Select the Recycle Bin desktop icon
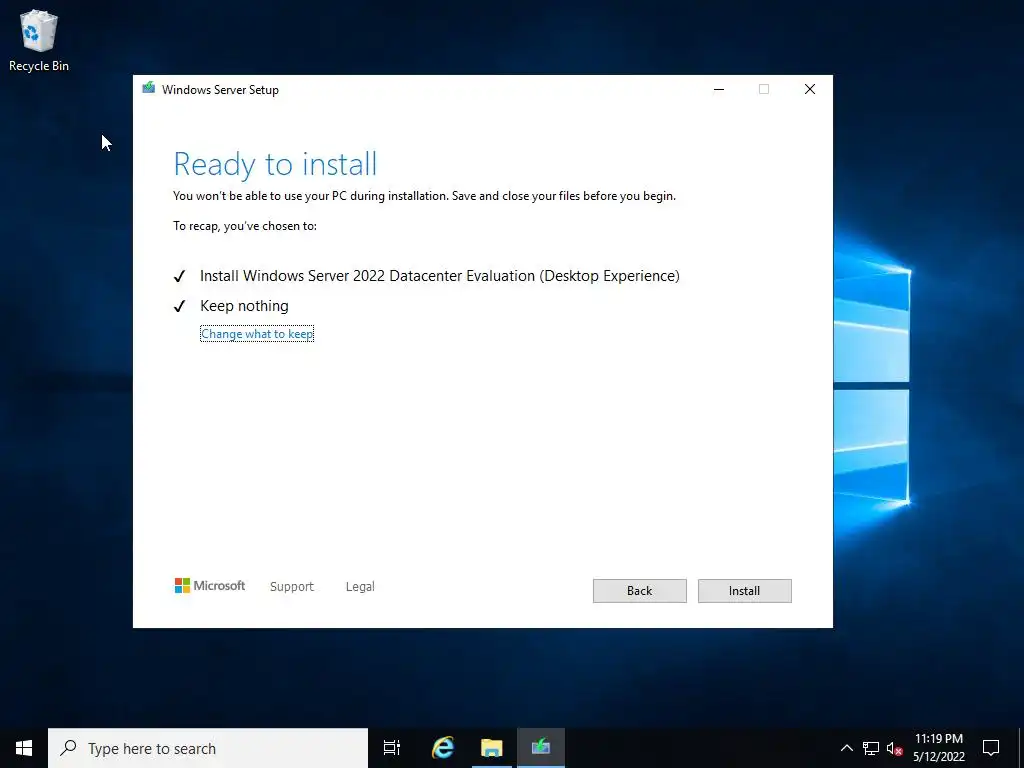This screenshot has height=768, width=1024. tap(39, 40)
